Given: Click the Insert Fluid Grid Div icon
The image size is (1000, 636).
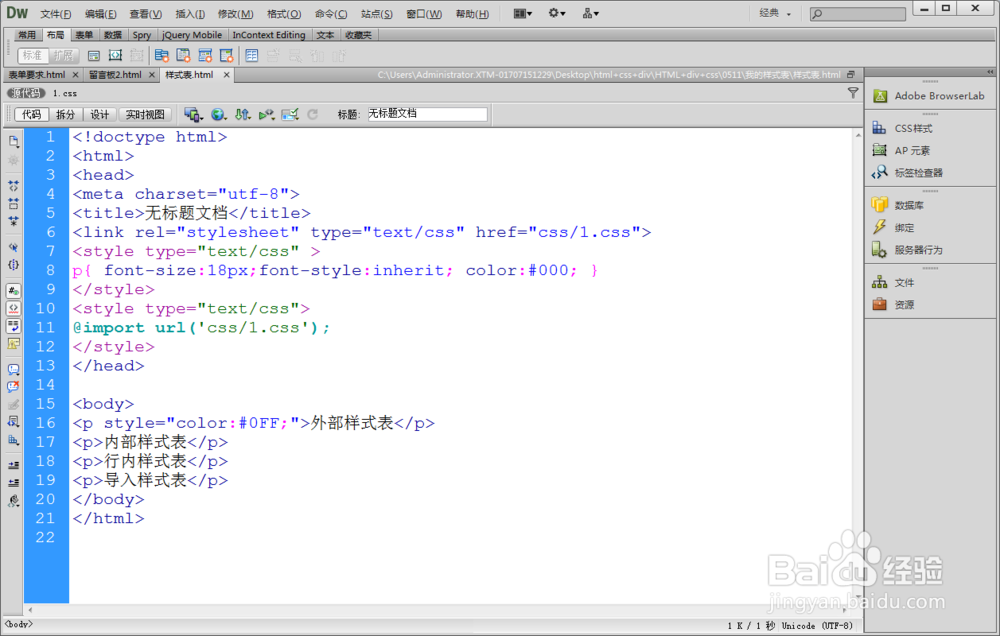Looking at the screenshot, I should (115, 56).
